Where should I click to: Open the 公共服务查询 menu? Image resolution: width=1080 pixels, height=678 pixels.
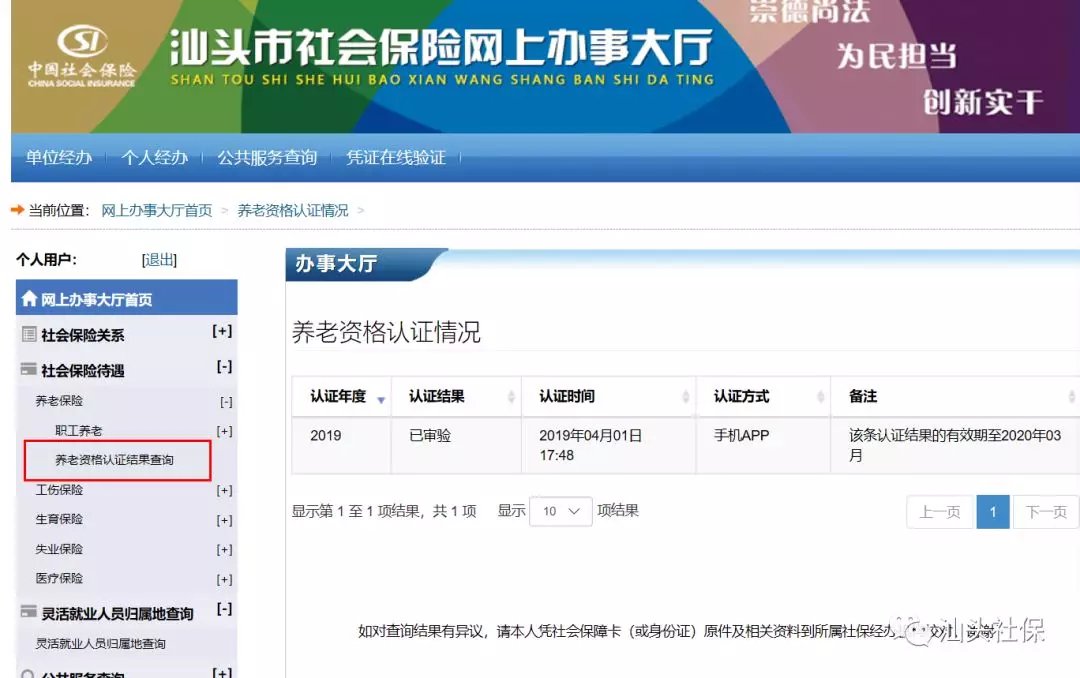pos(267,157)
